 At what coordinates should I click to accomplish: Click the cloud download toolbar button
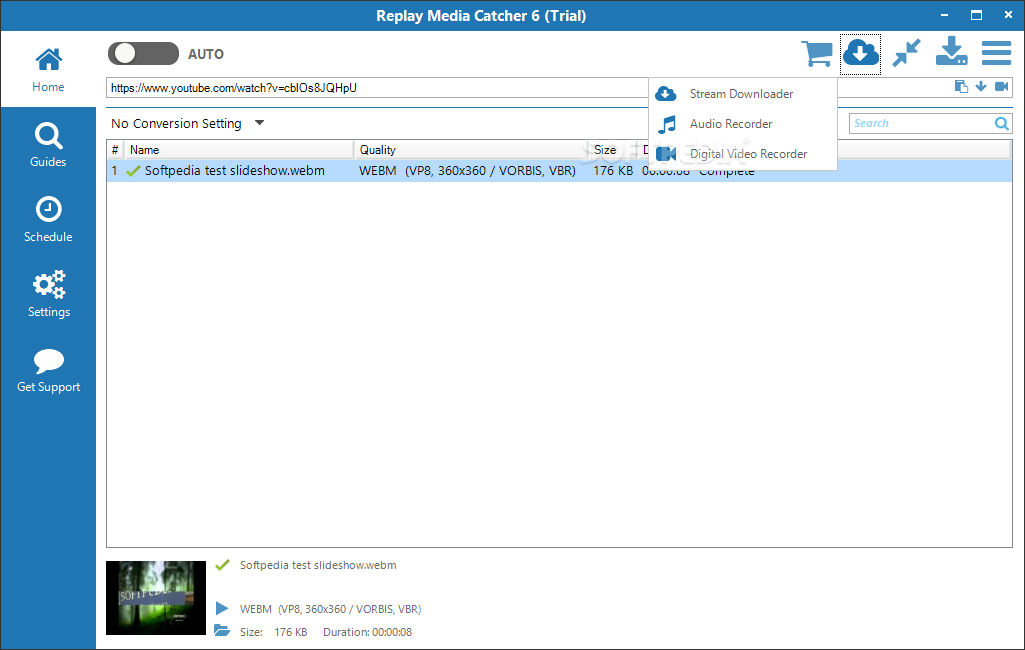[860, 54]
